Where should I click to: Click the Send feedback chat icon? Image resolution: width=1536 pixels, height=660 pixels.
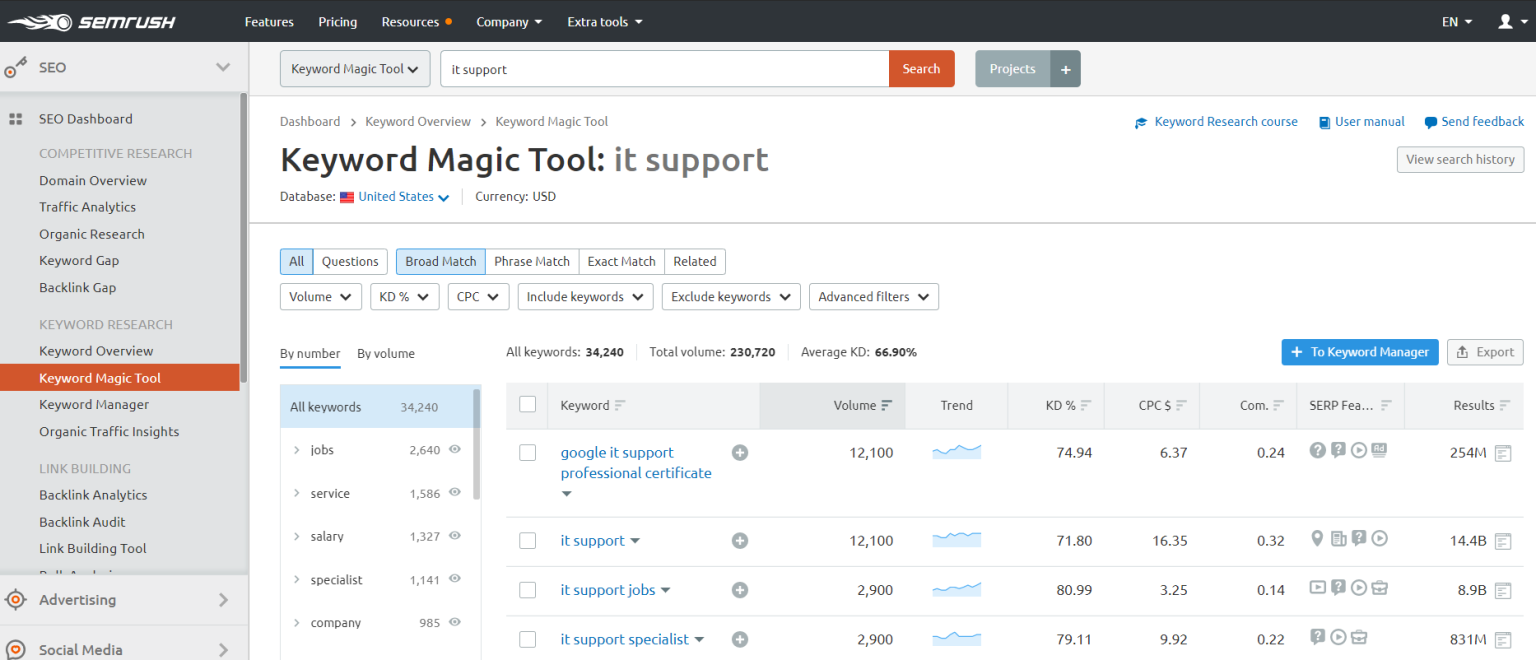point(1431,122)
